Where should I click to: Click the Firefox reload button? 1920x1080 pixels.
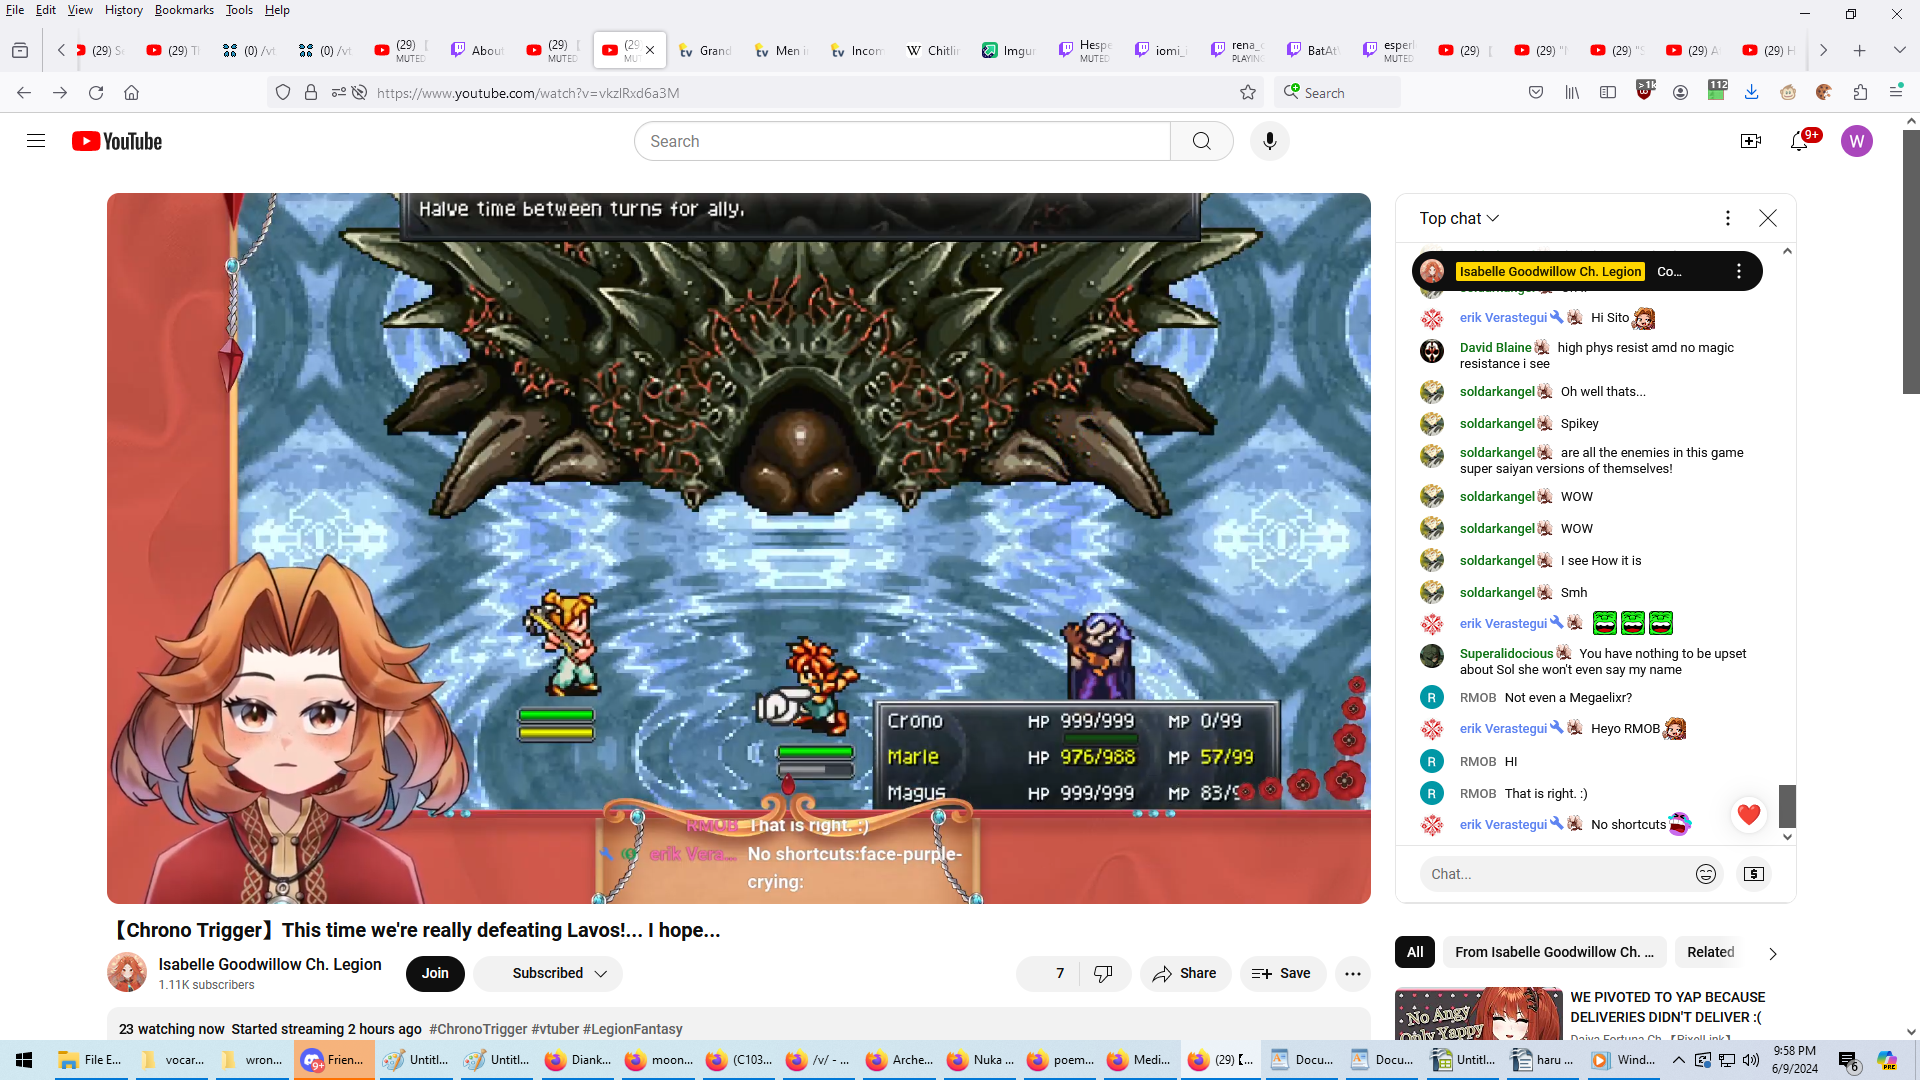tap(96, 92)
